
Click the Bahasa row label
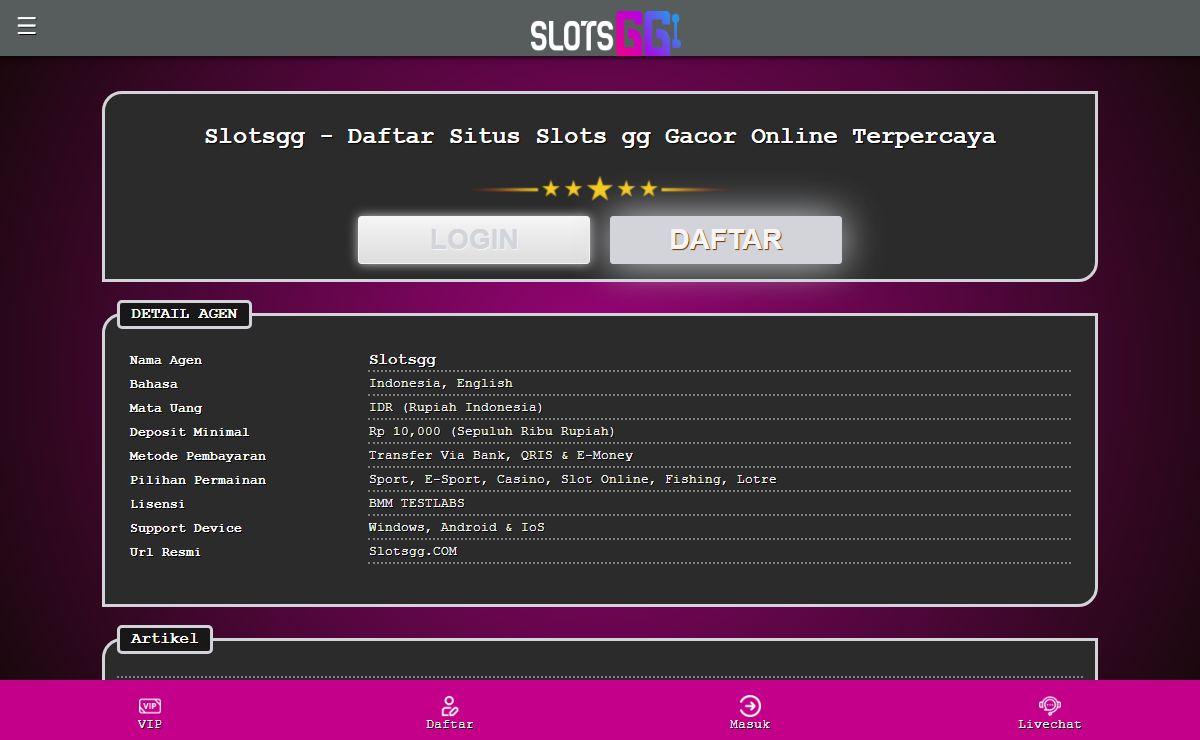pos(154,384)
